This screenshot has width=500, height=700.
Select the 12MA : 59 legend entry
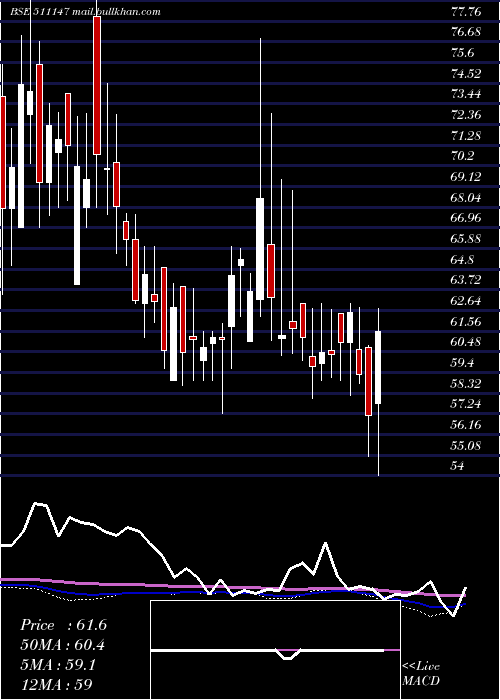pyautogui.click(x=57, y=685)
